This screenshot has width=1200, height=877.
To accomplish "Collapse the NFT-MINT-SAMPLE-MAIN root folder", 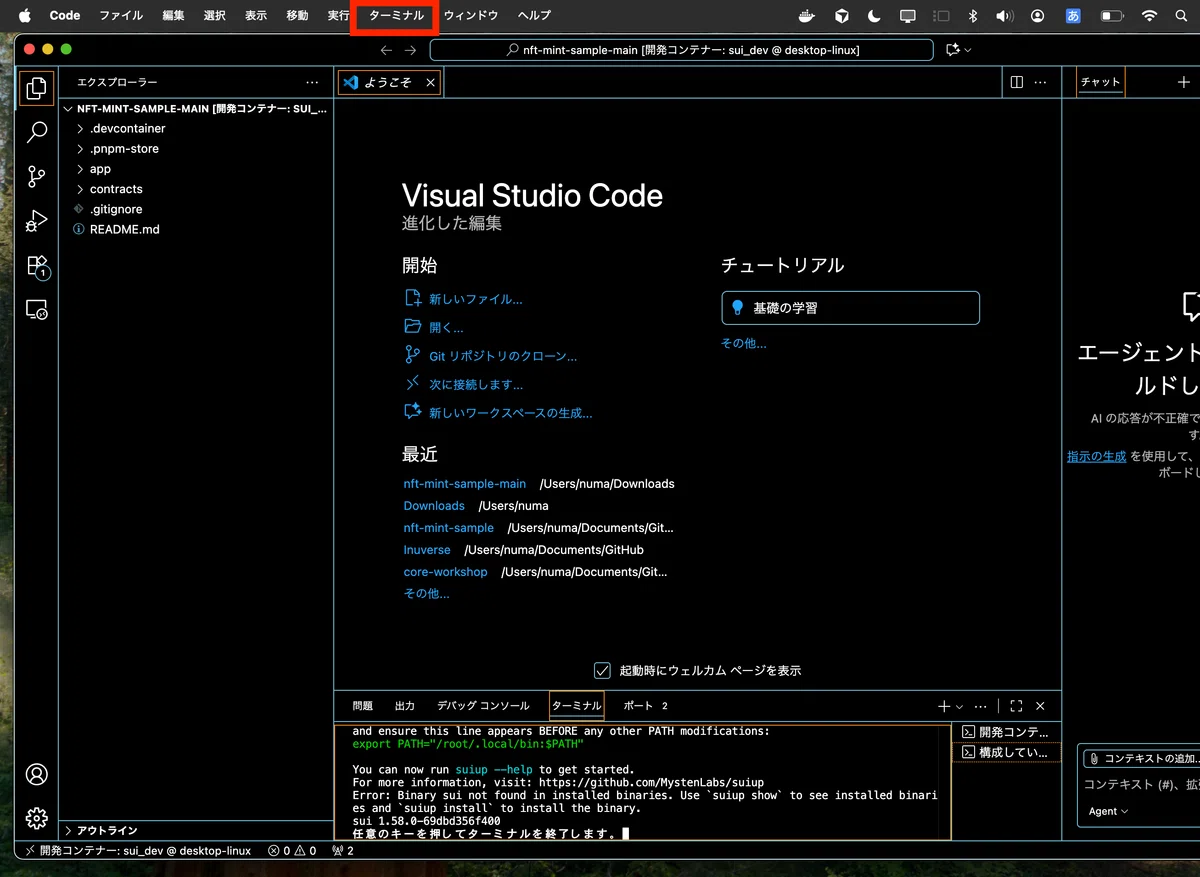I will coord(195,108).
